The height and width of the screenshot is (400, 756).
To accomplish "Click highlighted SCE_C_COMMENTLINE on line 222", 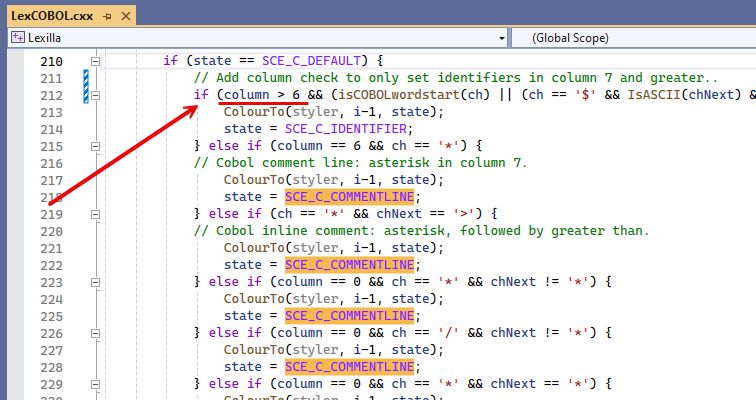I will 350,265.
